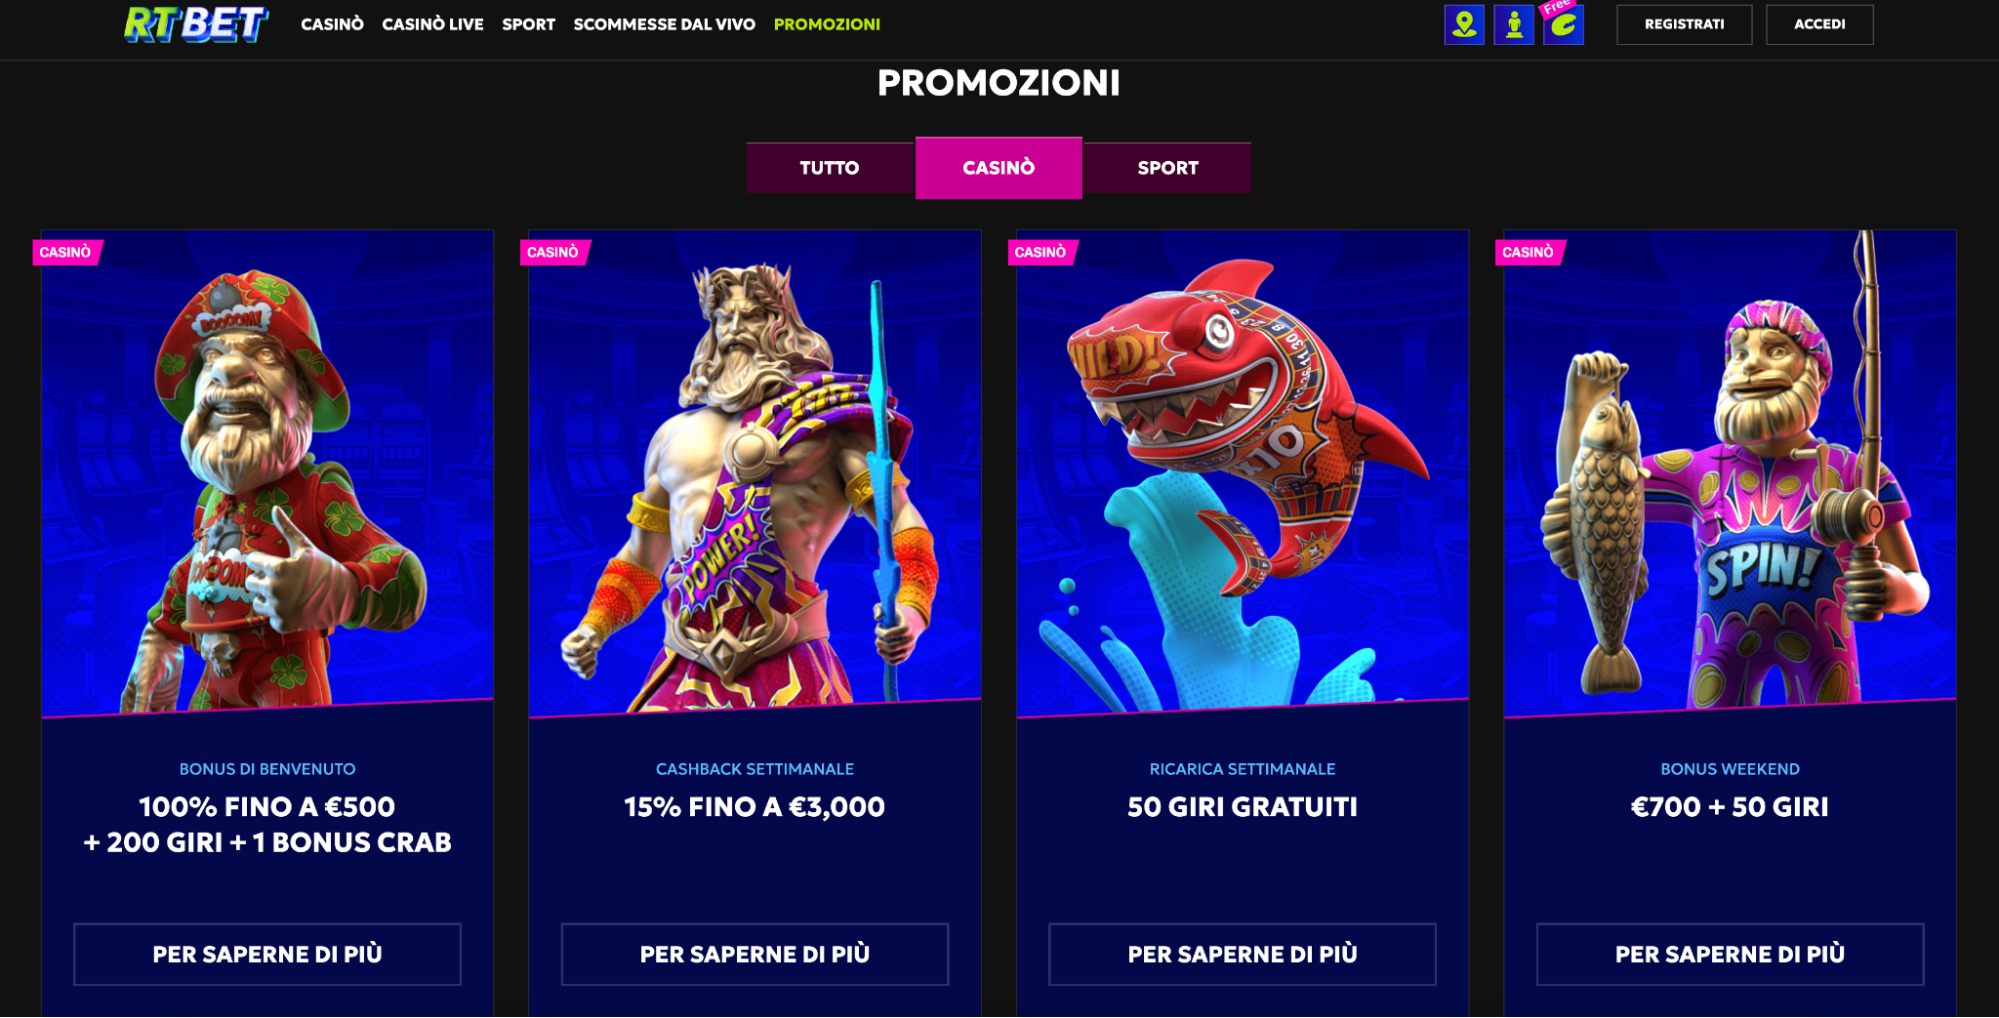Open SCOMMESSE DAL VIVO menu item
Image resolution: width=1999 pixels, height=1018 pixels.
pos(664,24)
